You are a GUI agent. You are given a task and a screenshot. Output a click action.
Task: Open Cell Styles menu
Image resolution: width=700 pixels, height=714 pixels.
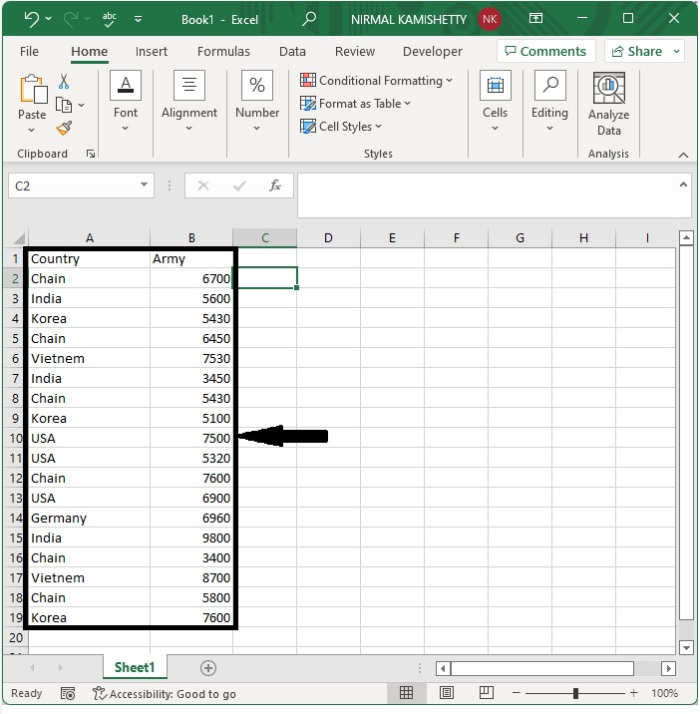341,126
